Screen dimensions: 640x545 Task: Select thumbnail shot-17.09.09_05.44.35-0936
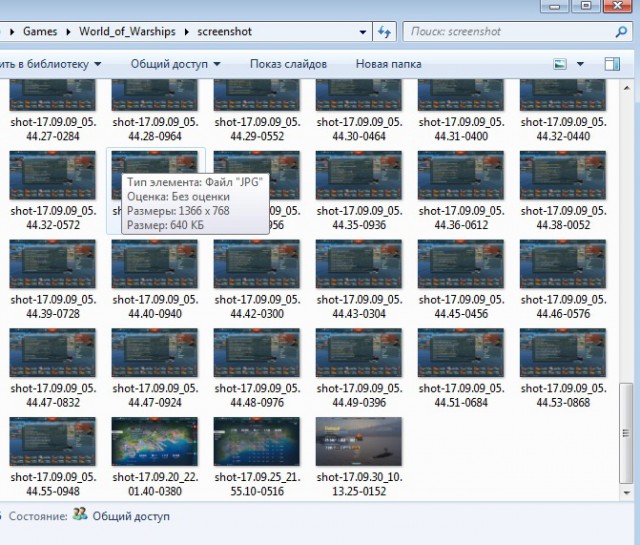click(359, 175)
